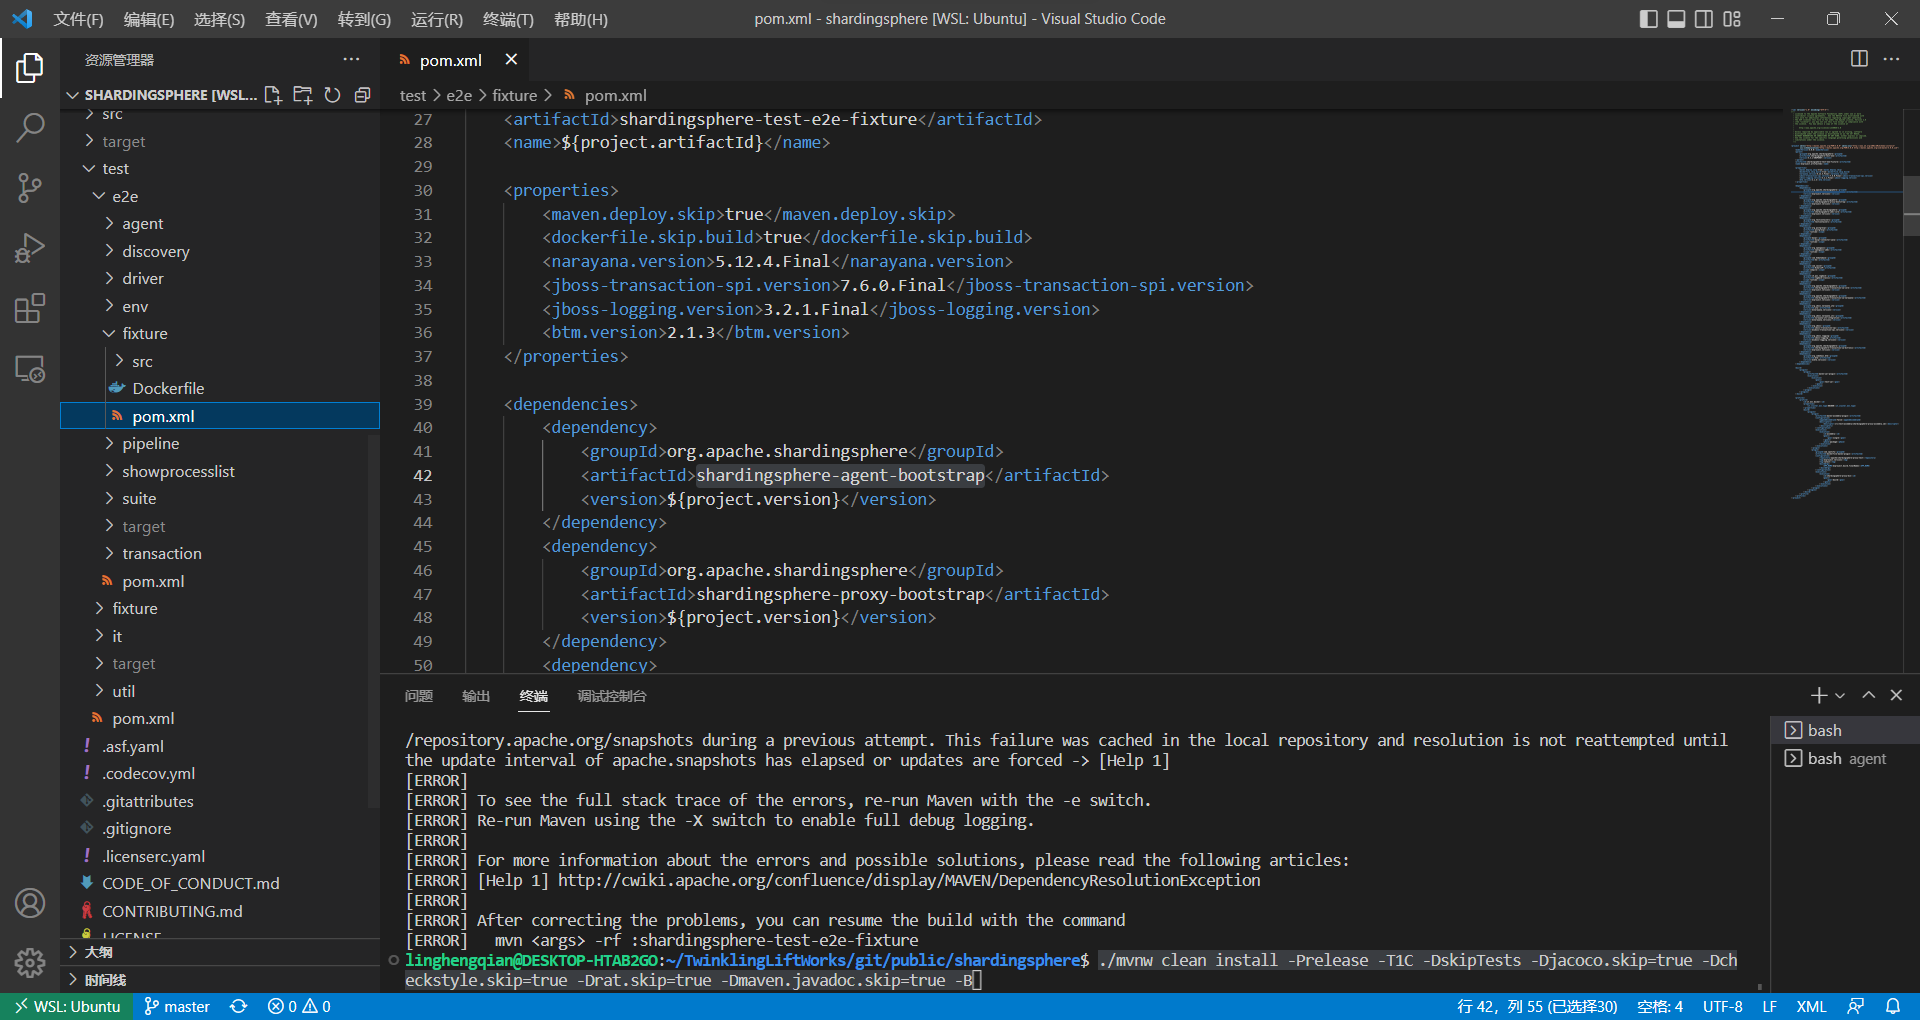1920x1020 pixels.
Task: Toggle the secondary sidebar visibility
Action: click(x=1703, y=18)
